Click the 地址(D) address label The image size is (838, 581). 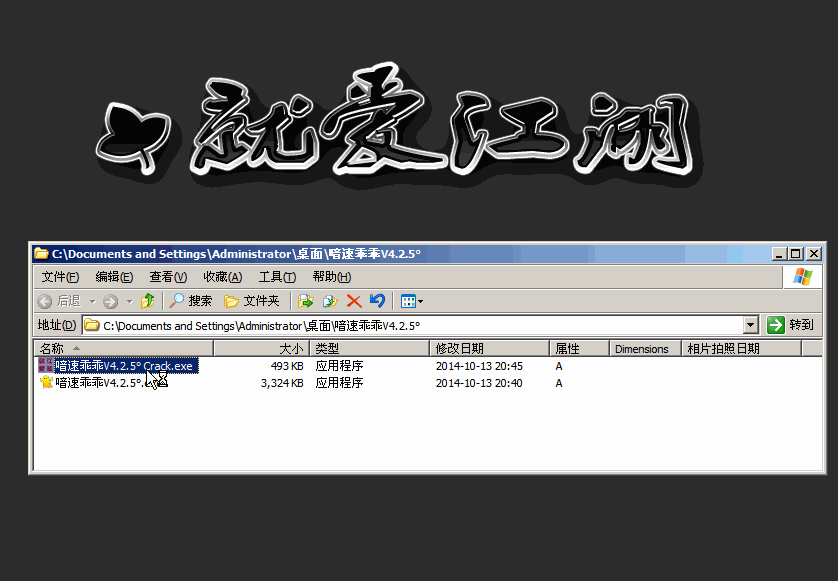click(x=57, y=325)
